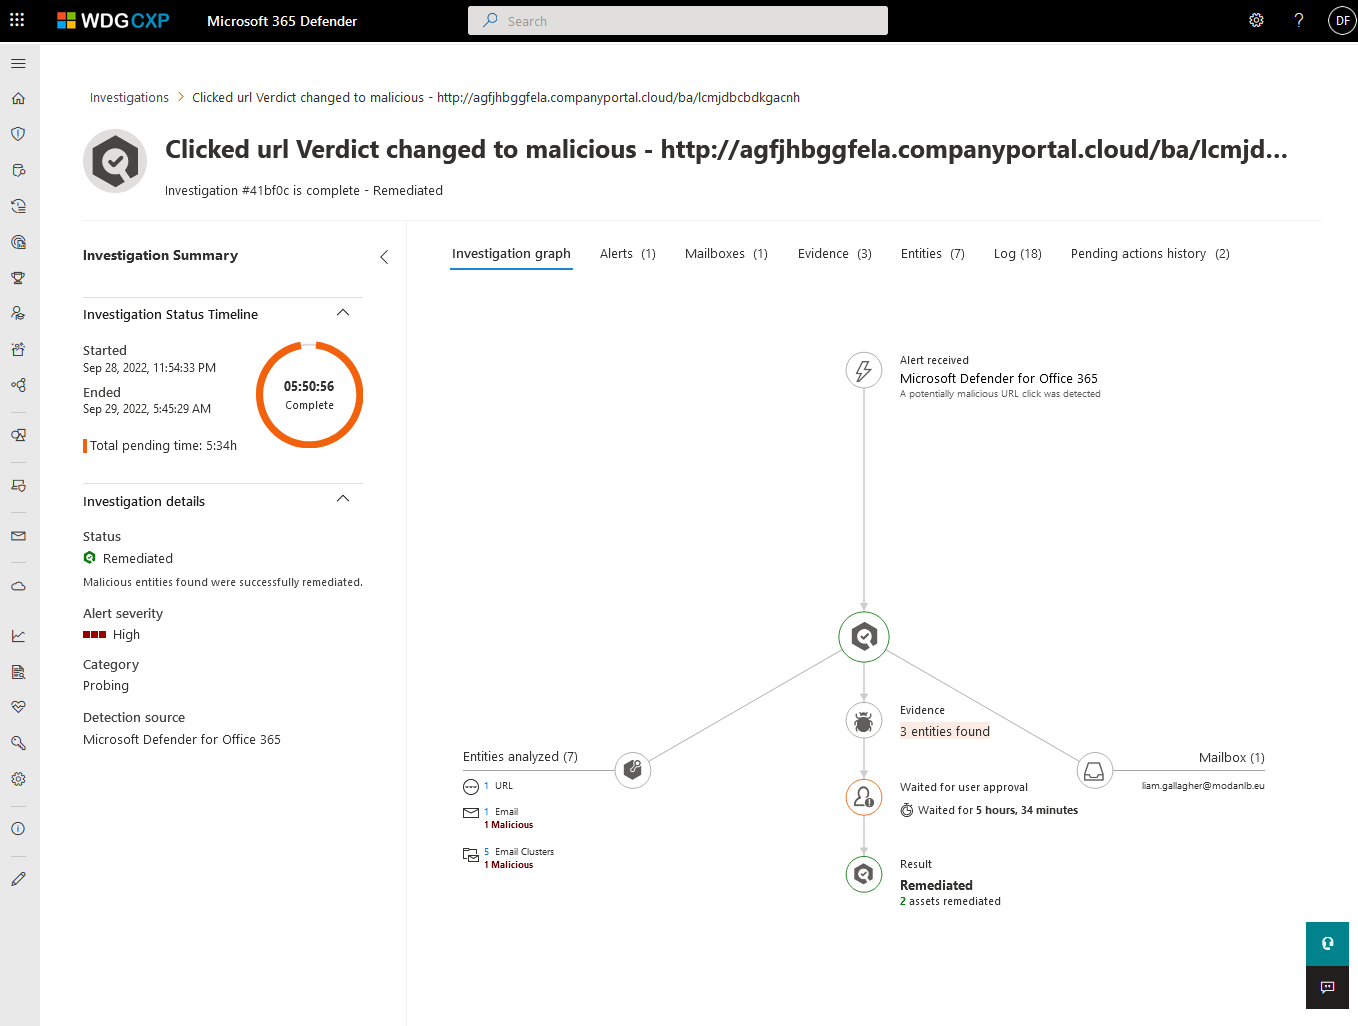Toggle the hamburger navigation menu
Viewport: 1358px width, 1026px height.
click(x=18, y=63)
